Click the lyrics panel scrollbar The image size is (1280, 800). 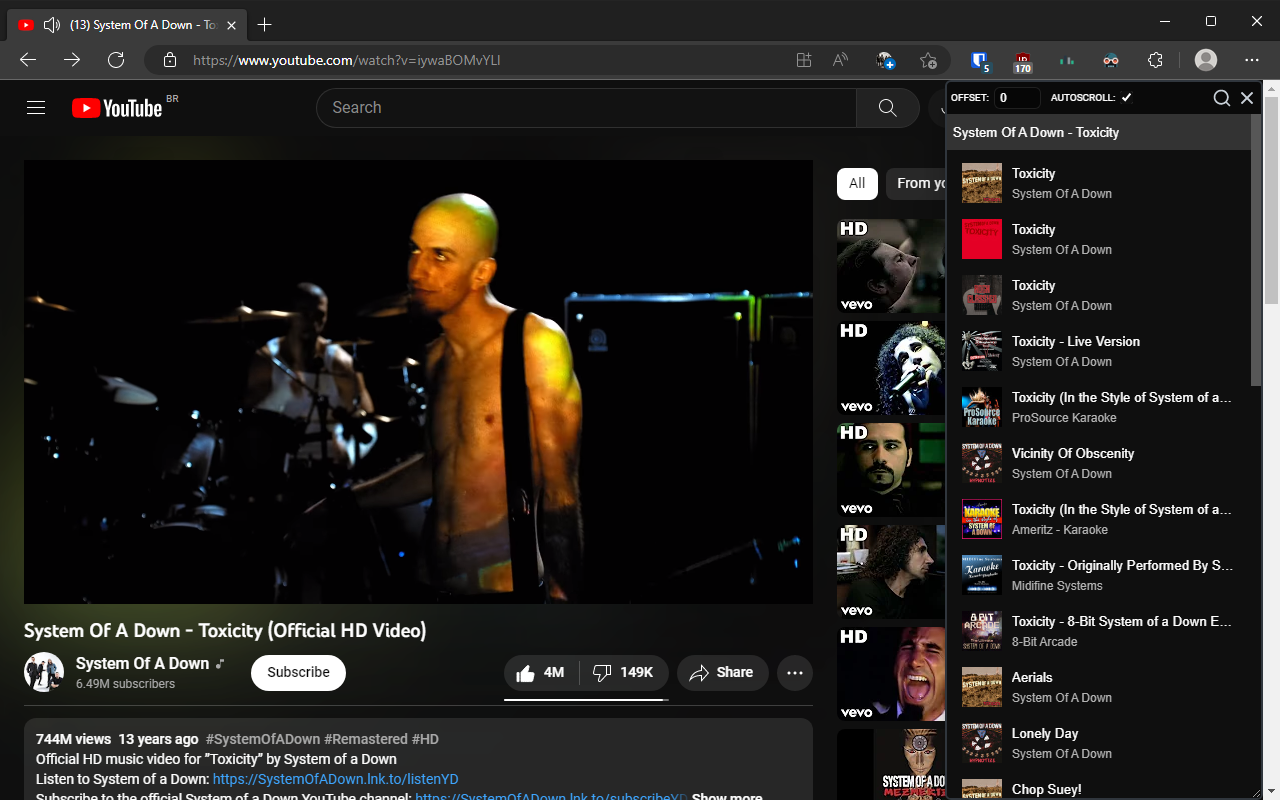tap(1256, 250)
